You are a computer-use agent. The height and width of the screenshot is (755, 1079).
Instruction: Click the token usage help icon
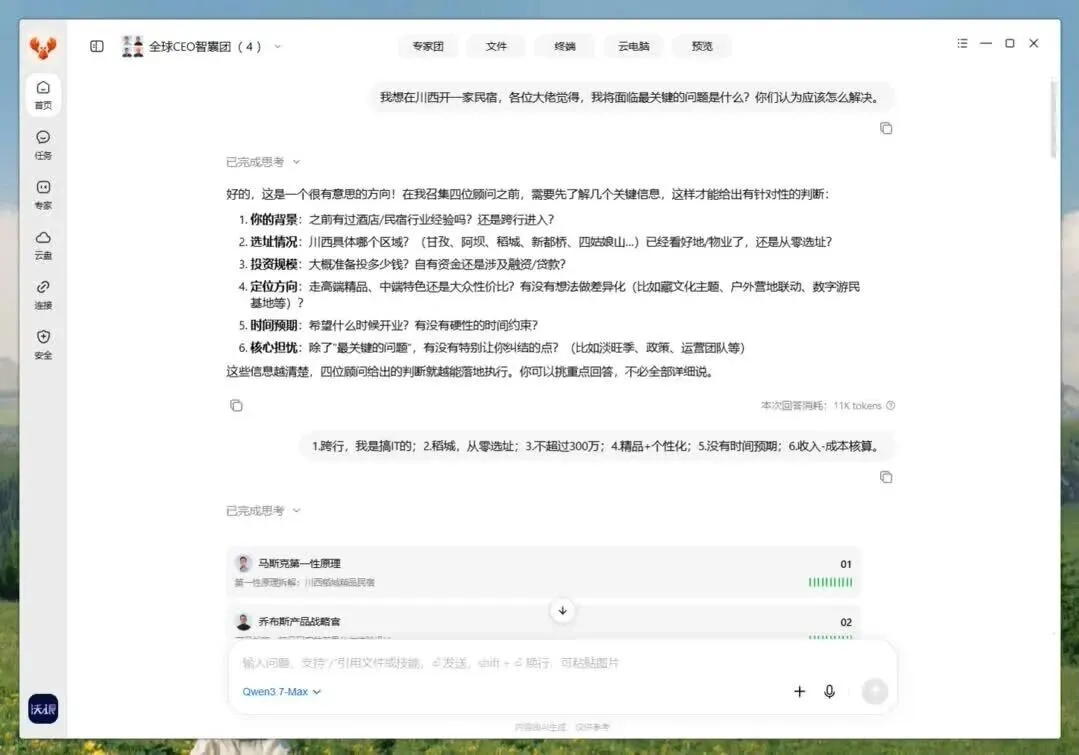(890, 405)
